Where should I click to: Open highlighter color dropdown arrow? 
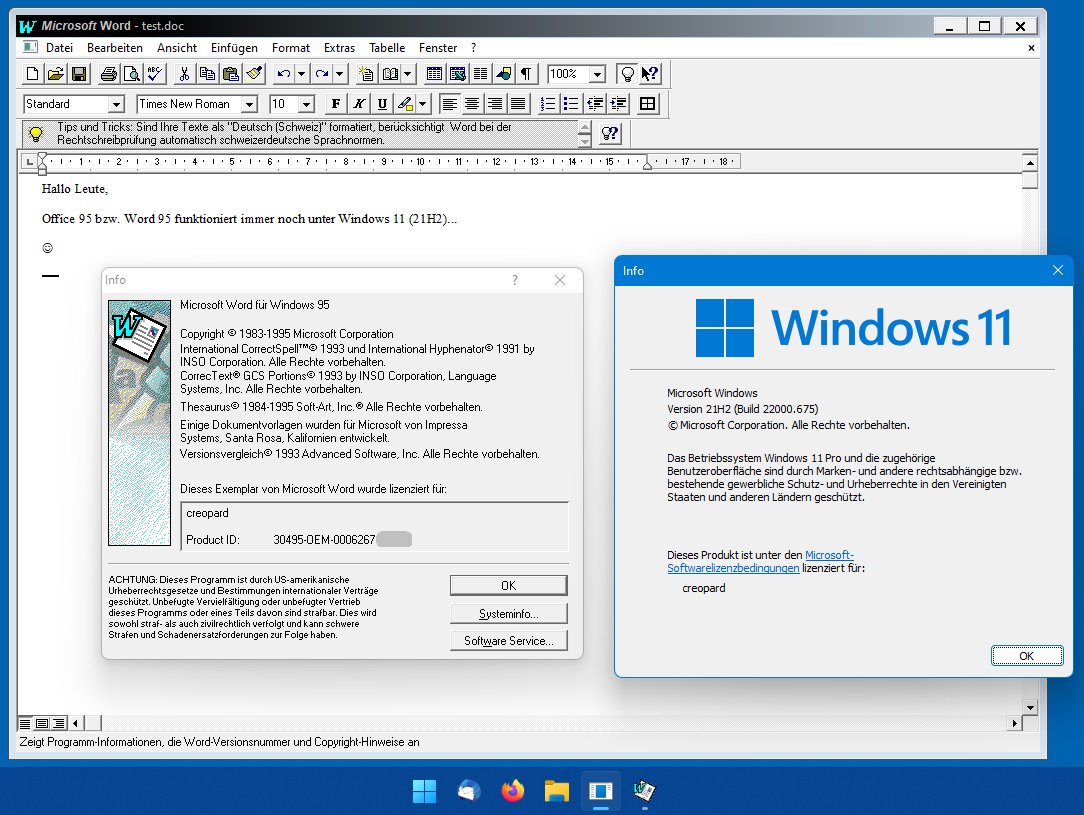click(x=422, y=104)
